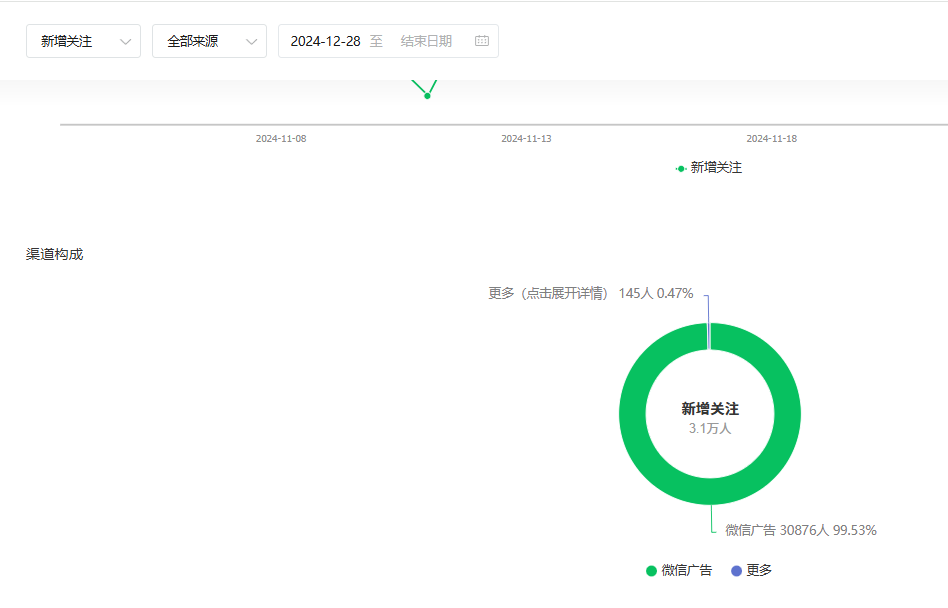Viewport: 948px width, 608px height.
Task: Select the thin blue 更多 donut slice
Action: [x=709, y=336]
